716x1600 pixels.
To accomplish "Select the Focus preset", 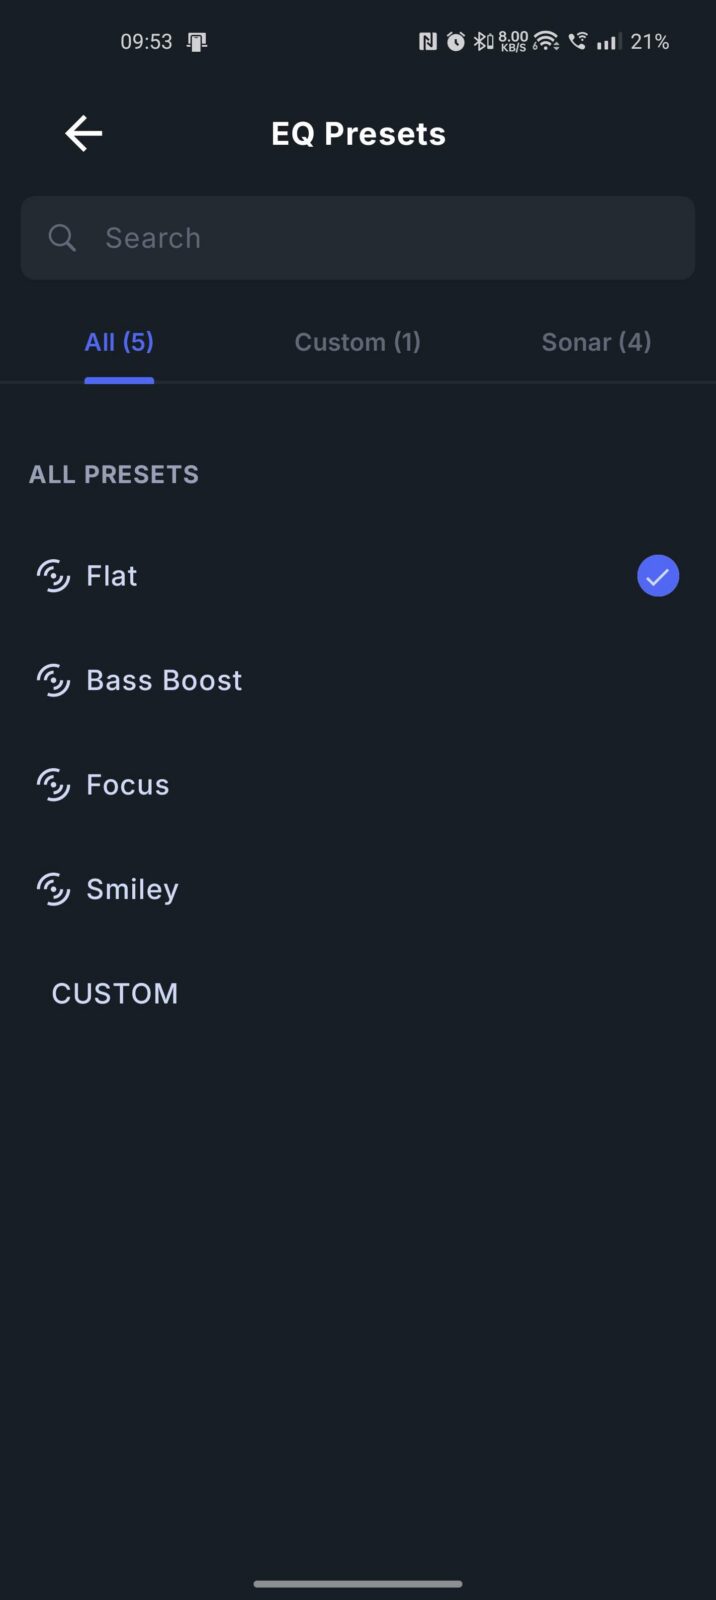I will click(358, 785).
